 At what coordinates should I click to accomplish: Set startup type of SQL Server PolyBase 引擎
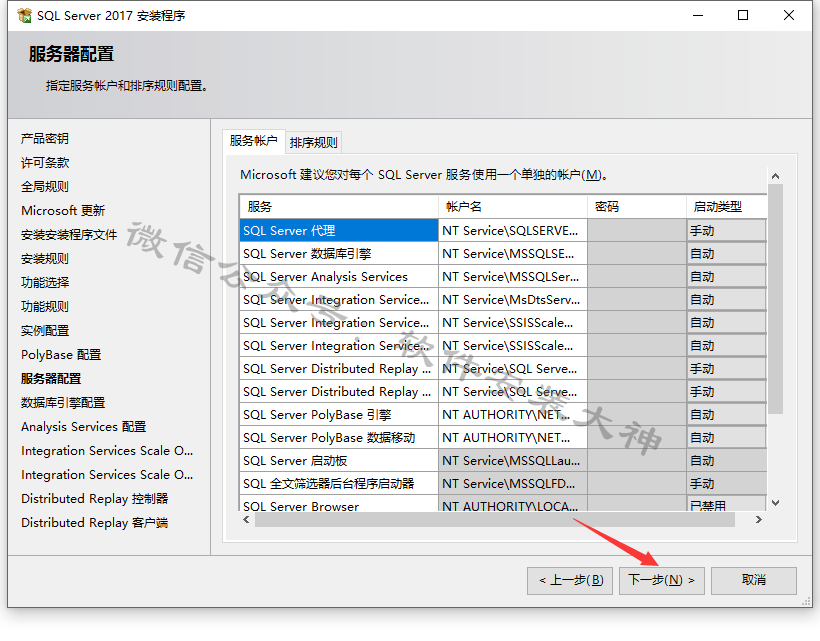726,415
